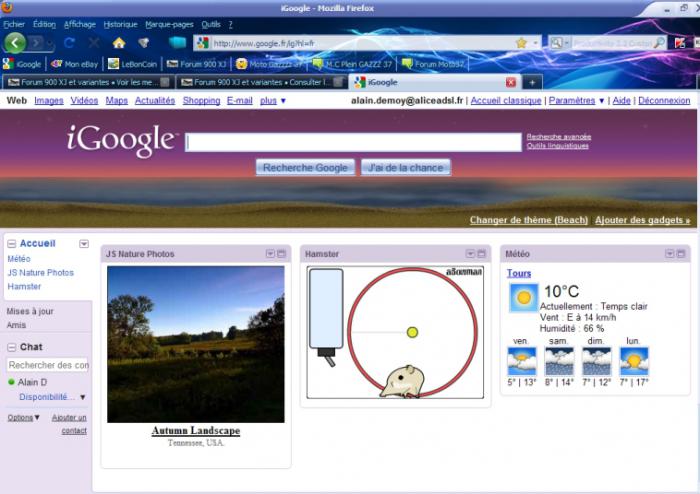Open the Mon eBay bookmark
The height and width of the screenshot is (494, 700).
click(75, 64)
